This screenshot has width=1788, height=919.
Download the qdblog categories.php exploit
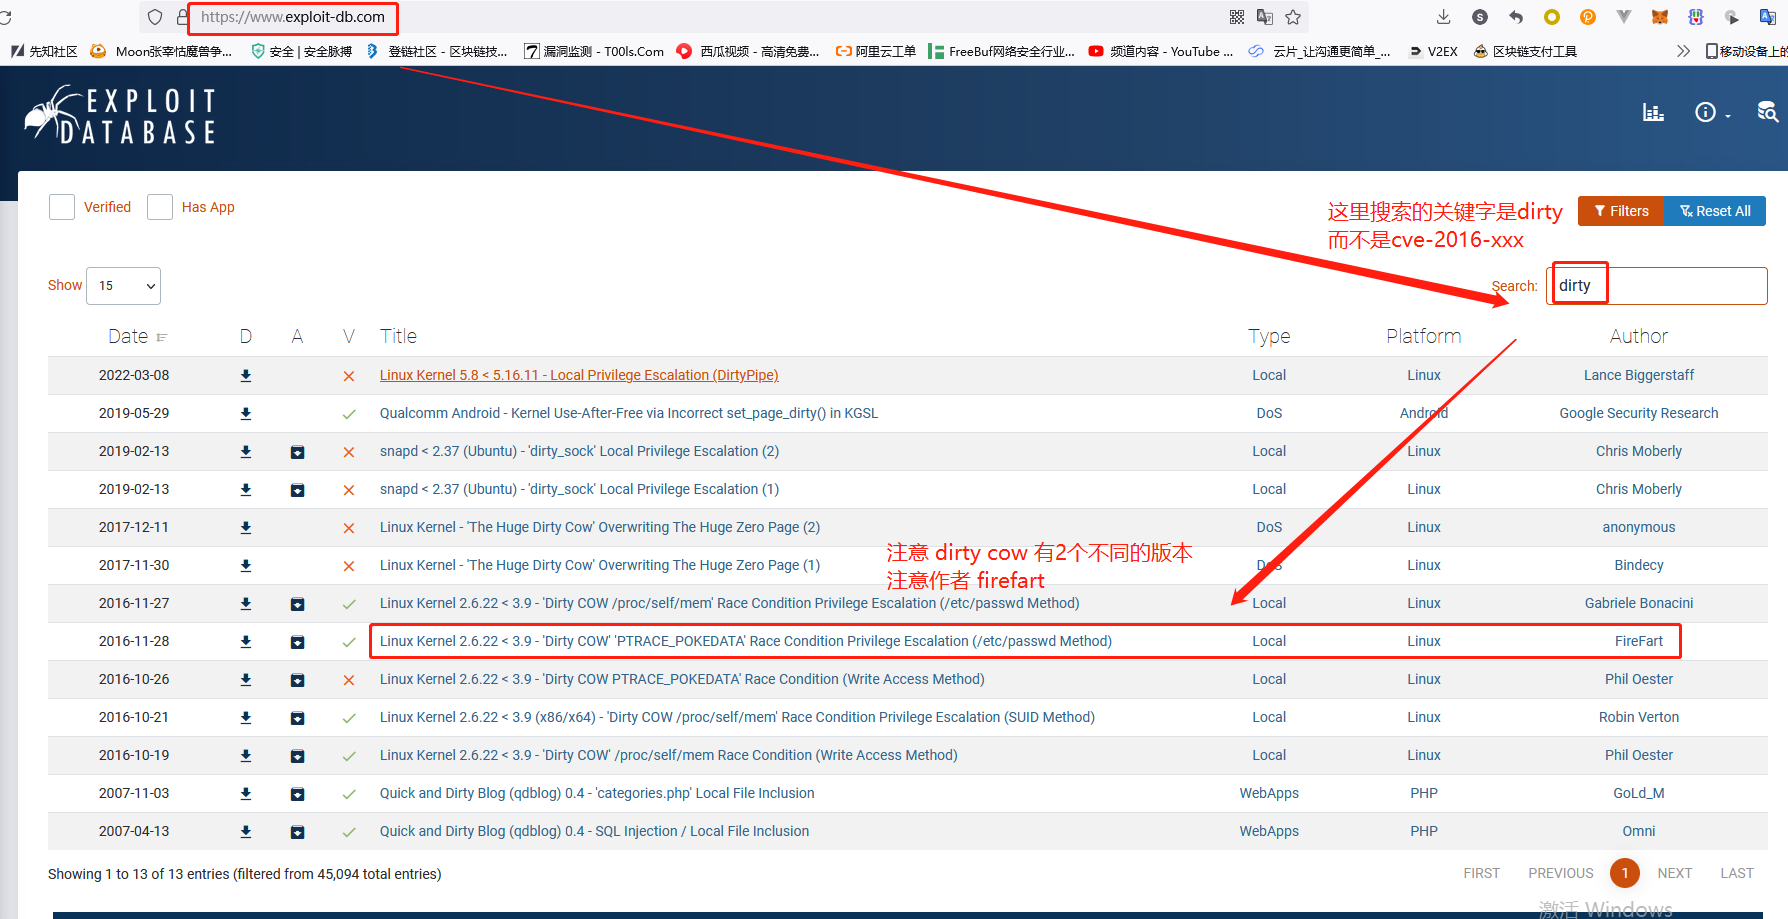[x=246, y=794]
